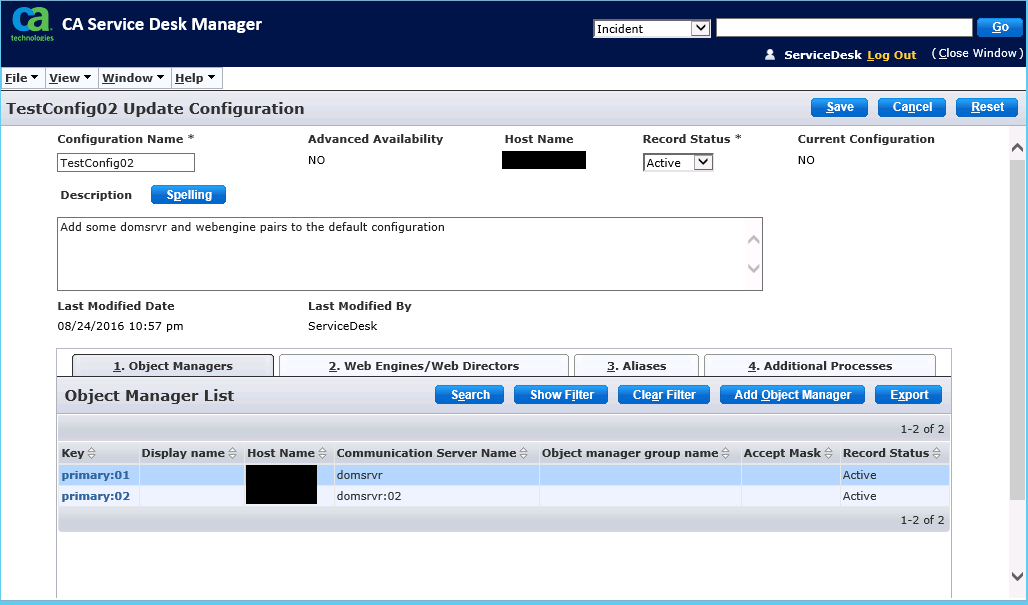
Task: Click the CA Technologies logo
Action: pyautogui.click(x=29, y=25)
